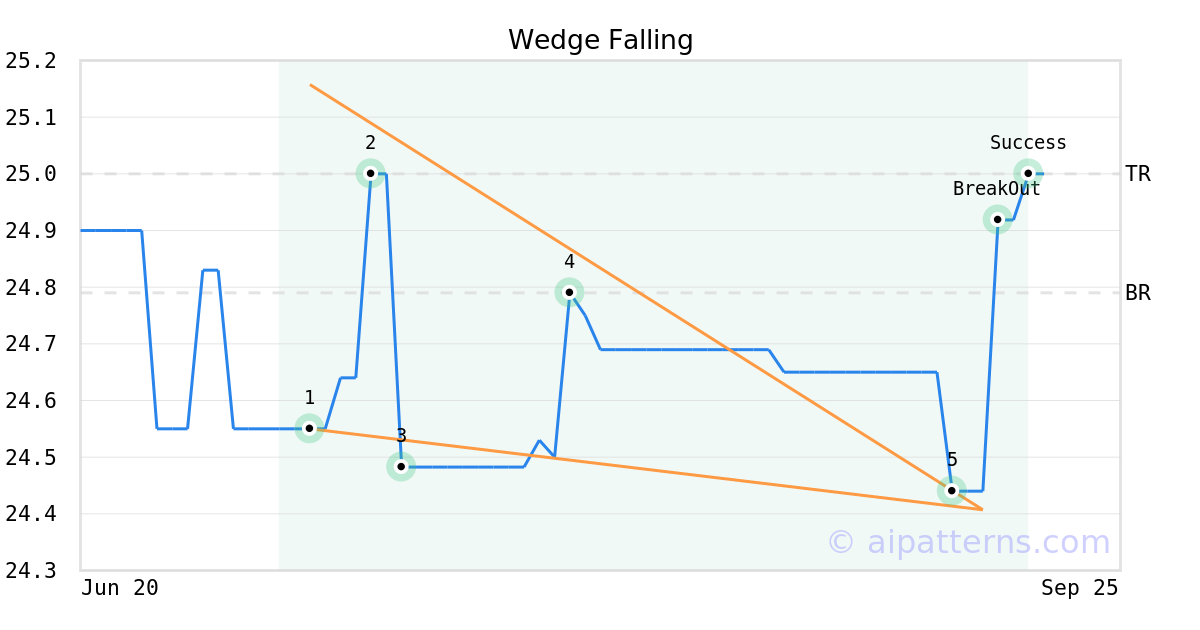Click pivot point marker 5
This screenshot has height=630, width=1200.
[x=951, y=490]
